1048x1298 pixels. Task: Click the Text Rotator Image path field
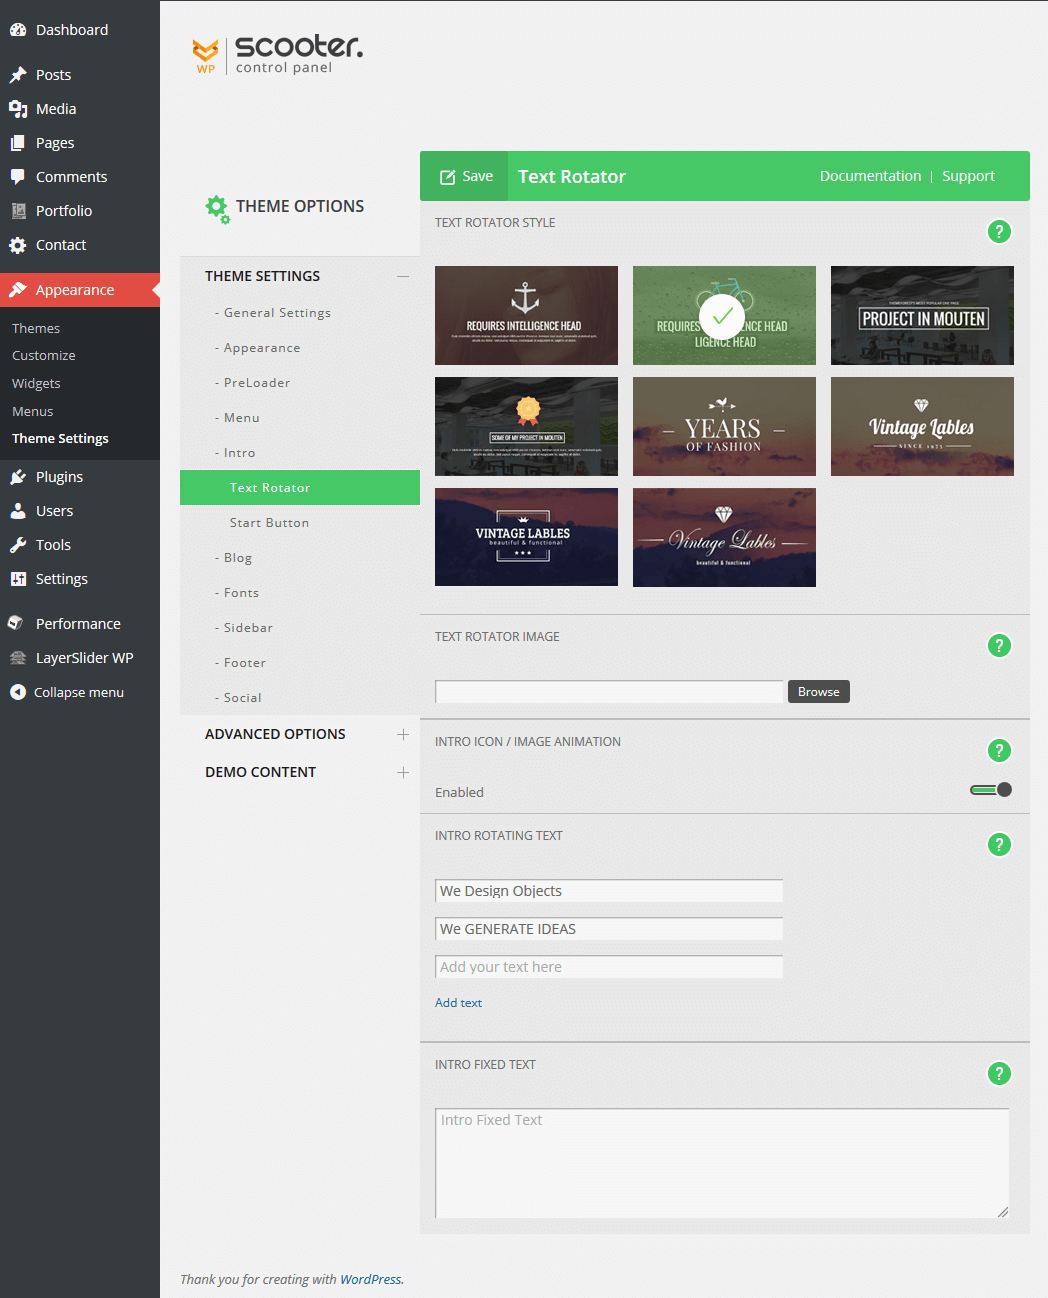[x=608, y=692]
